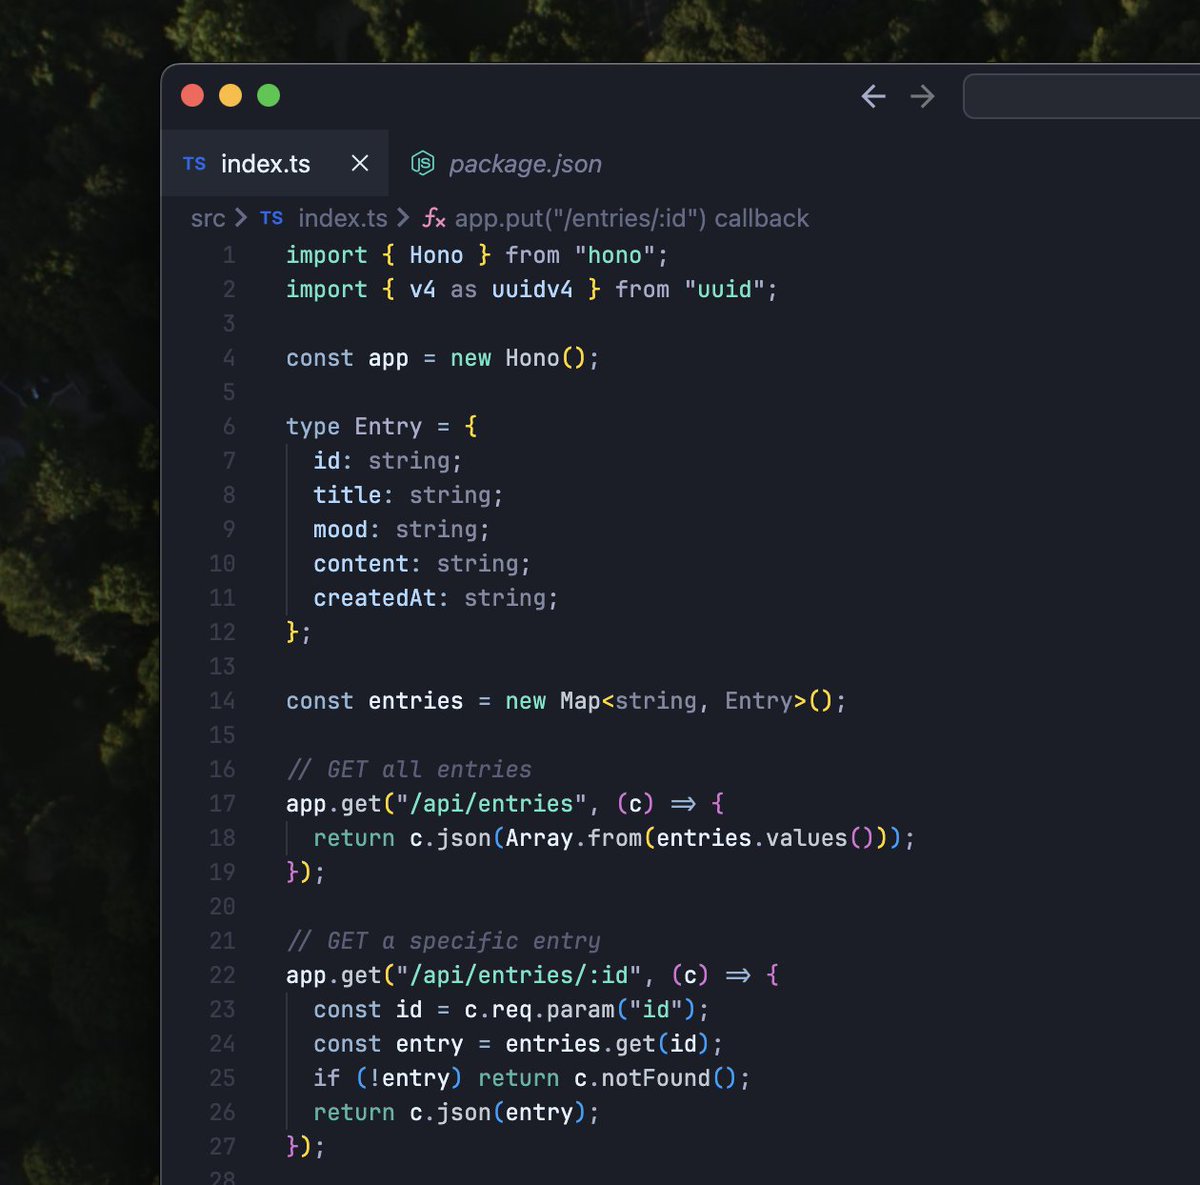Image resolution: width=1200 pixels, height=1185 pixels.
Task: Click line number 1 in the gutter
Action: [229, 255]
